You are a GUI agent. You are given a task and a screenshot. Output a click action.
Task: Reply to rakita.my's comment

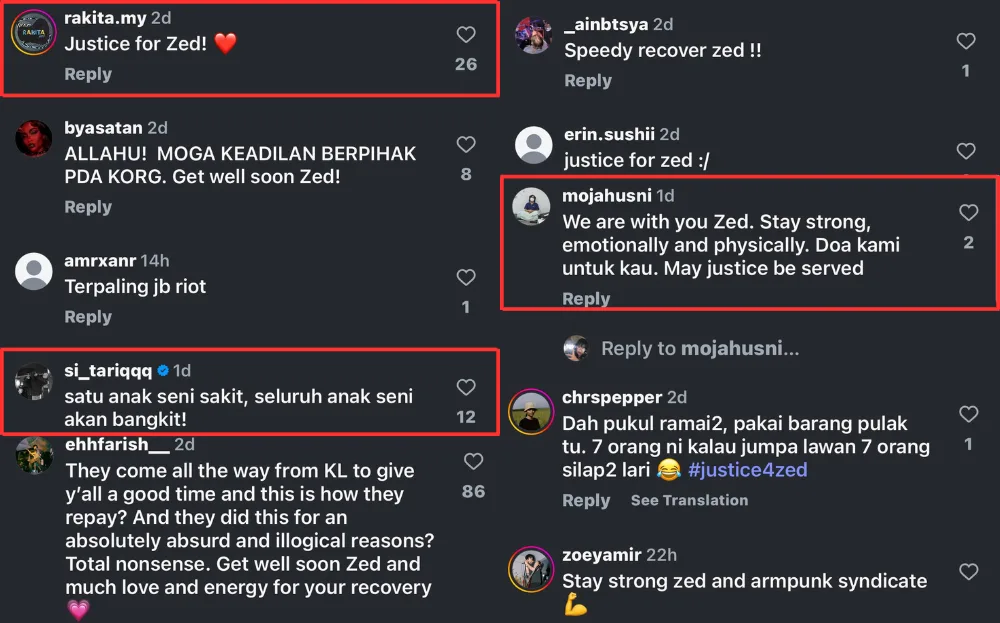[x=88, y=74]
